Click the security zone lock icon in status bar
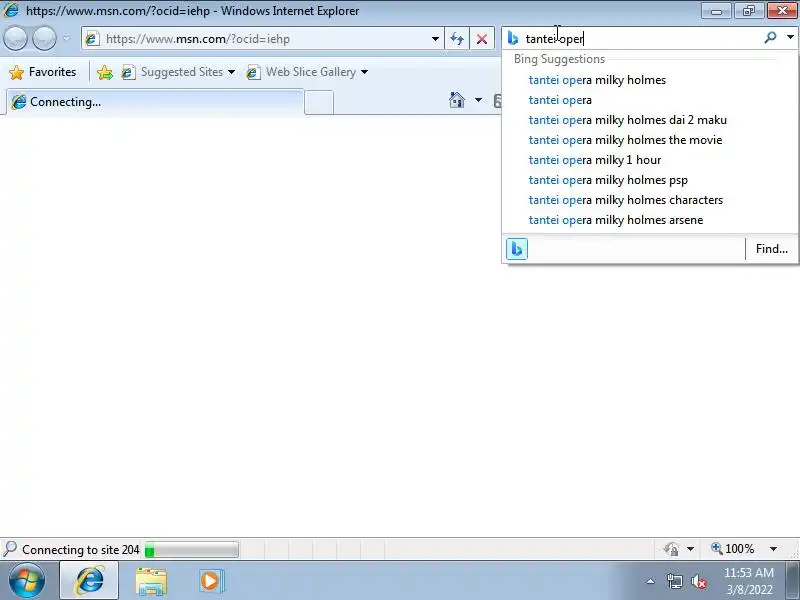This screenshot has width=800, height=600. pyautogui.click(x=671, y=549)
